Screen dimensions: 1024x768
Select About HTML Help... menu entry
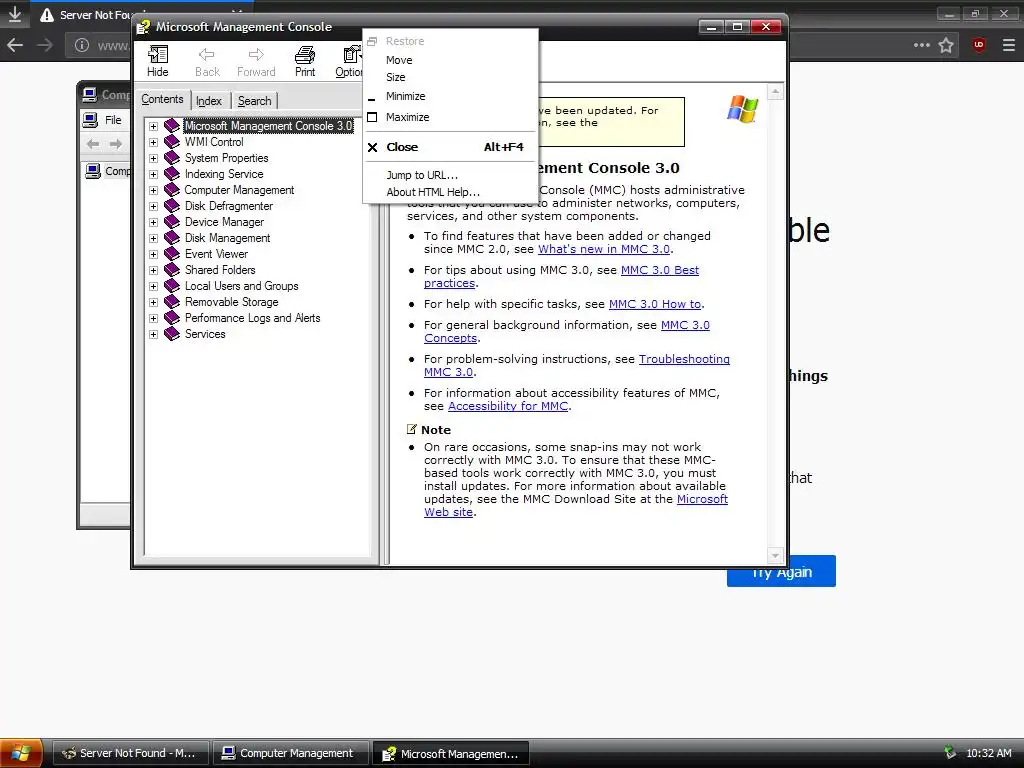point(450,192)
